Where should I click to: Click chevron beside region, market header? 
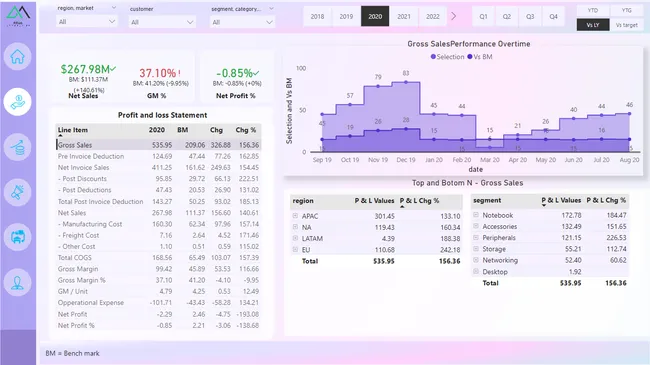[114, 8]
